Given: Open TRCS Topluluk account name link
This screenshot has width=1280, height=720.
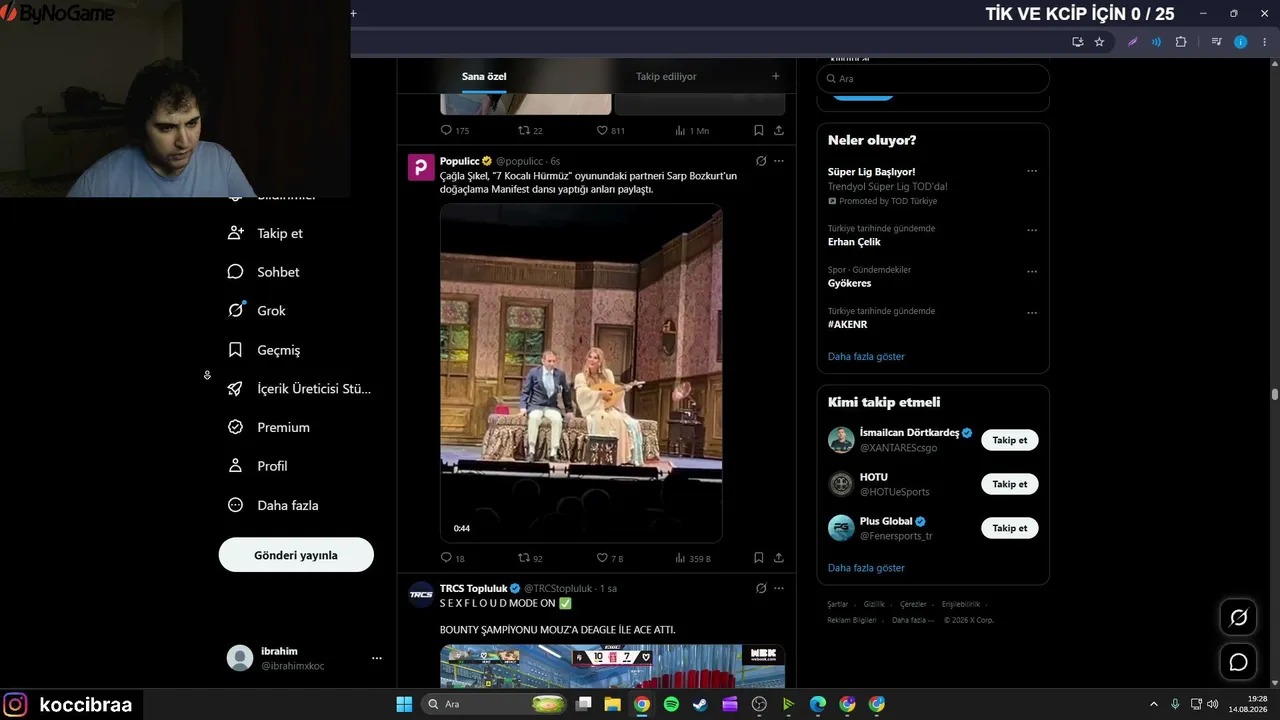Looking at the screenshot, I should pyautogui.click(x=474, y=588).
